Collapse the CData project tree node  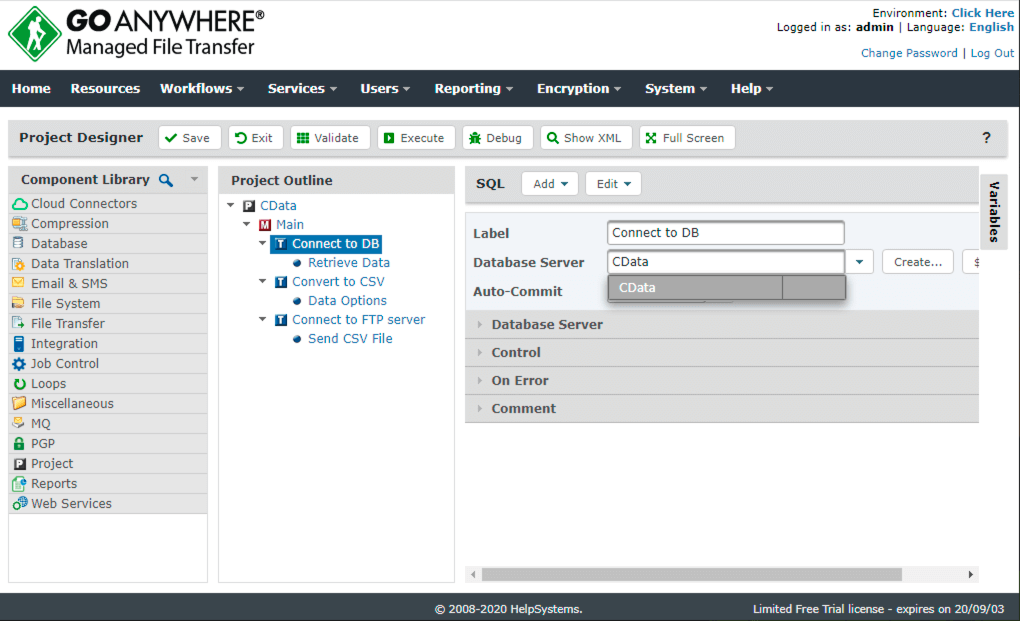point(230,205)
